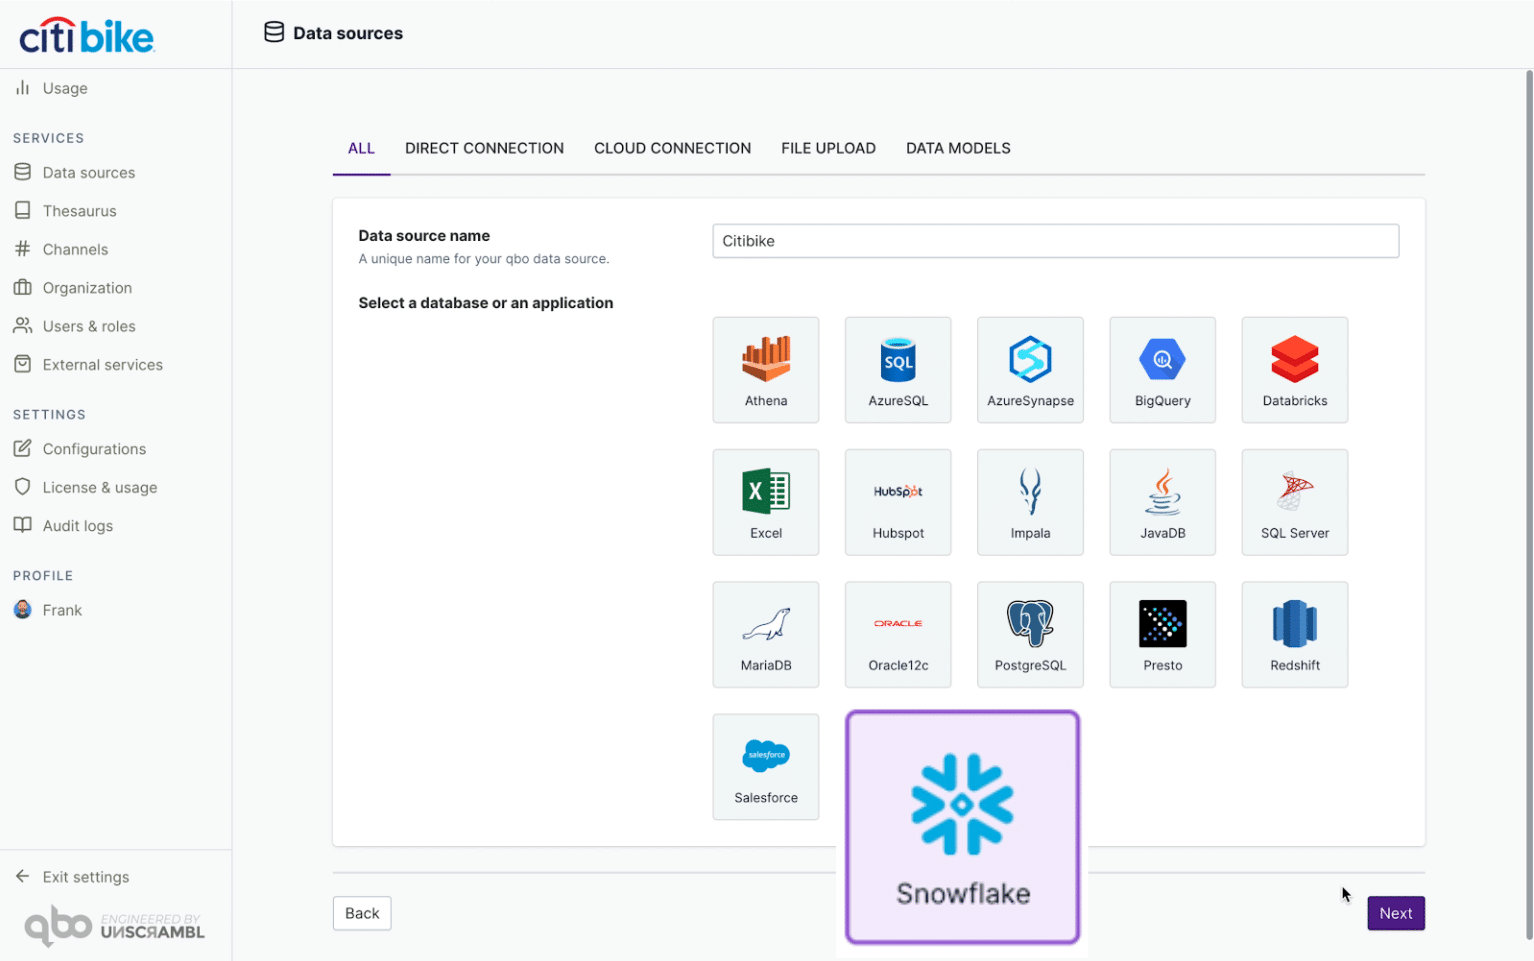Switch to the Data Models tab

point(957,148)
